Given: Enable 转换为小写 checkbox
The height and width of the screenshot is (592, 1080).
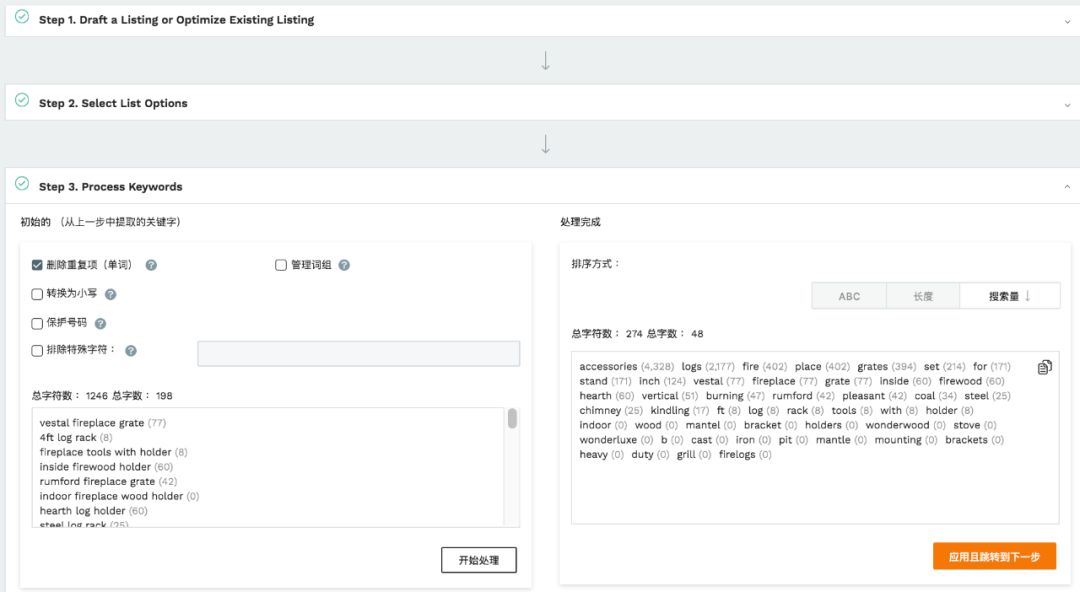Looking at the screenshot, I should (x=37, y=294).
